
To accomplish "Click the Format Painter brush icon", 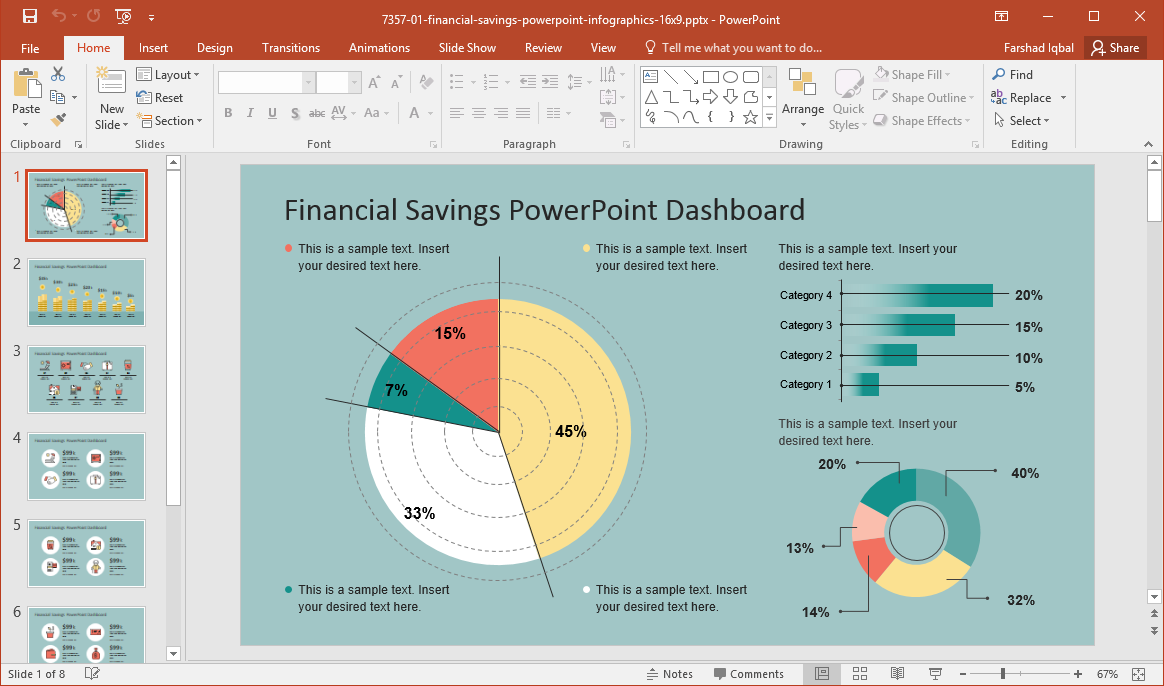I will tap(58, 120).
